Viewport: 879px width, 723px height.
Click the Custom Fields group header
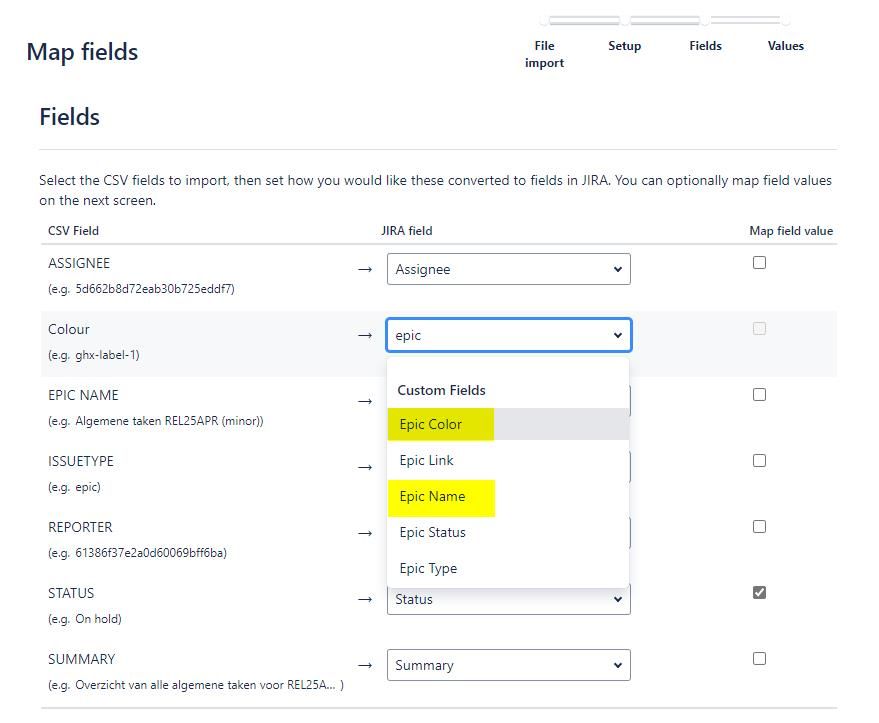(x=441, y=390)
